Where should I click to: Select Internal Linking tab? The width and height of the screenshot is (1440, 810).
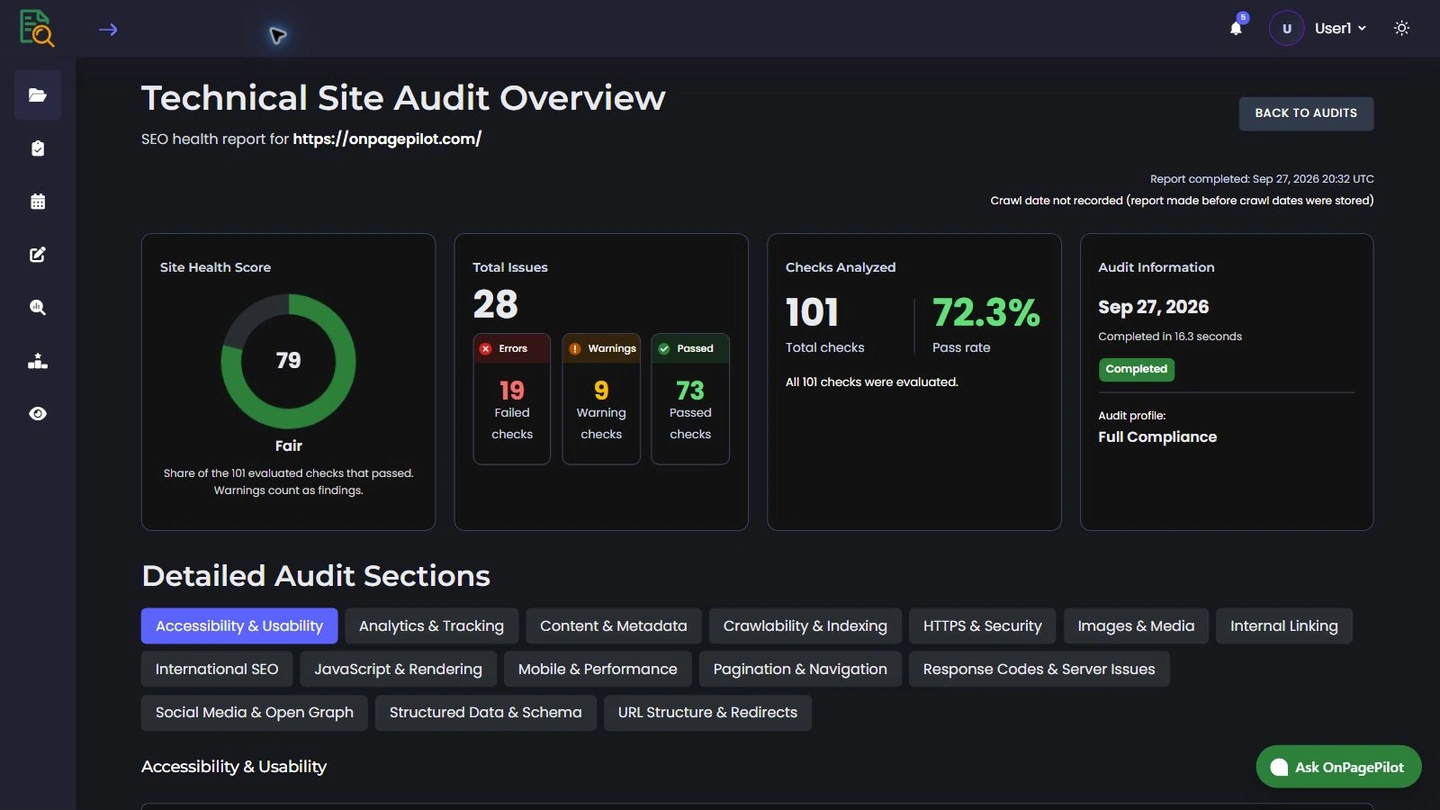click(x=1284, y=626)
